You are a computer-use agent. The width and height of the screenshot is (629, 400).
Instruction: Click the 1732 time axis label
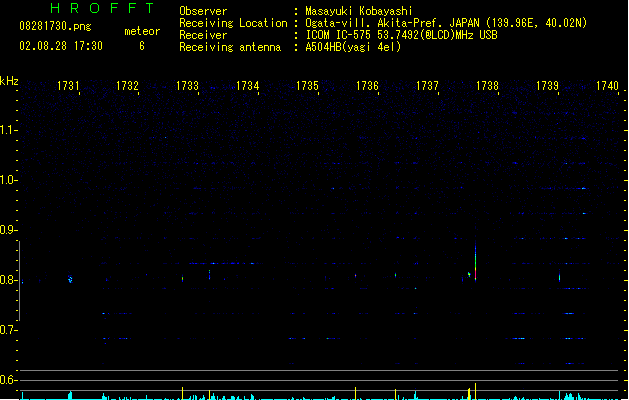pyautogui.click(x=127, y=86)
